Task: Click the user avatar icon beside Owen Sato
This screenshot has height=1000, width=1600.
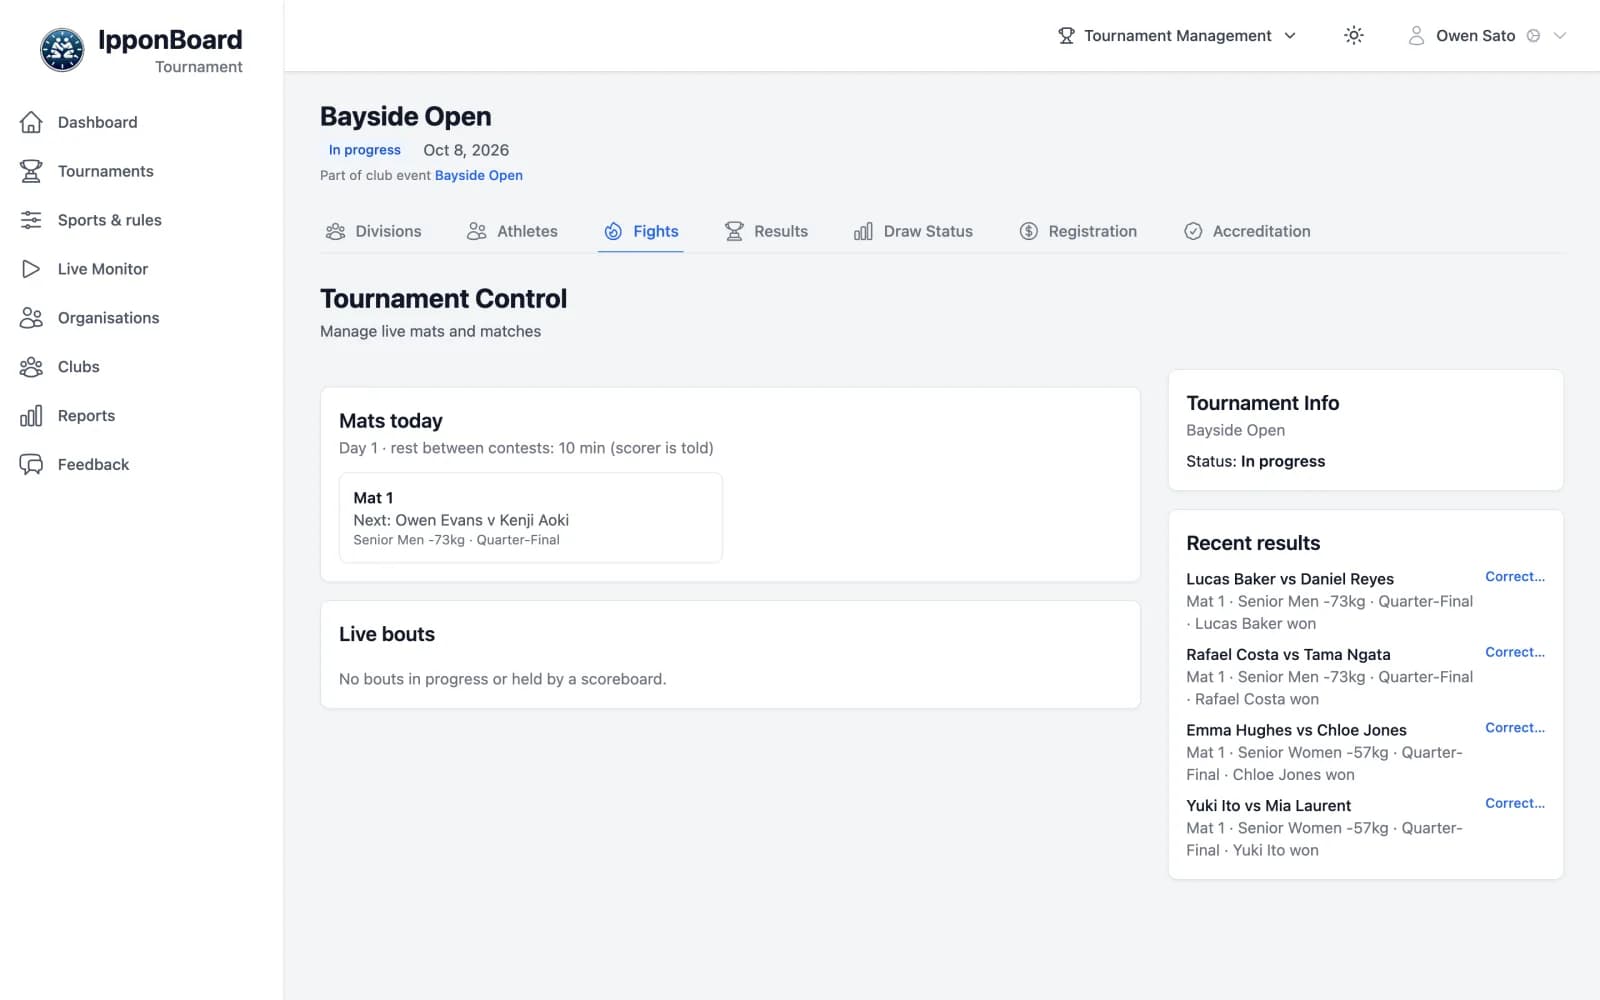Action: pyautogui.click(x=1416, y=36)
